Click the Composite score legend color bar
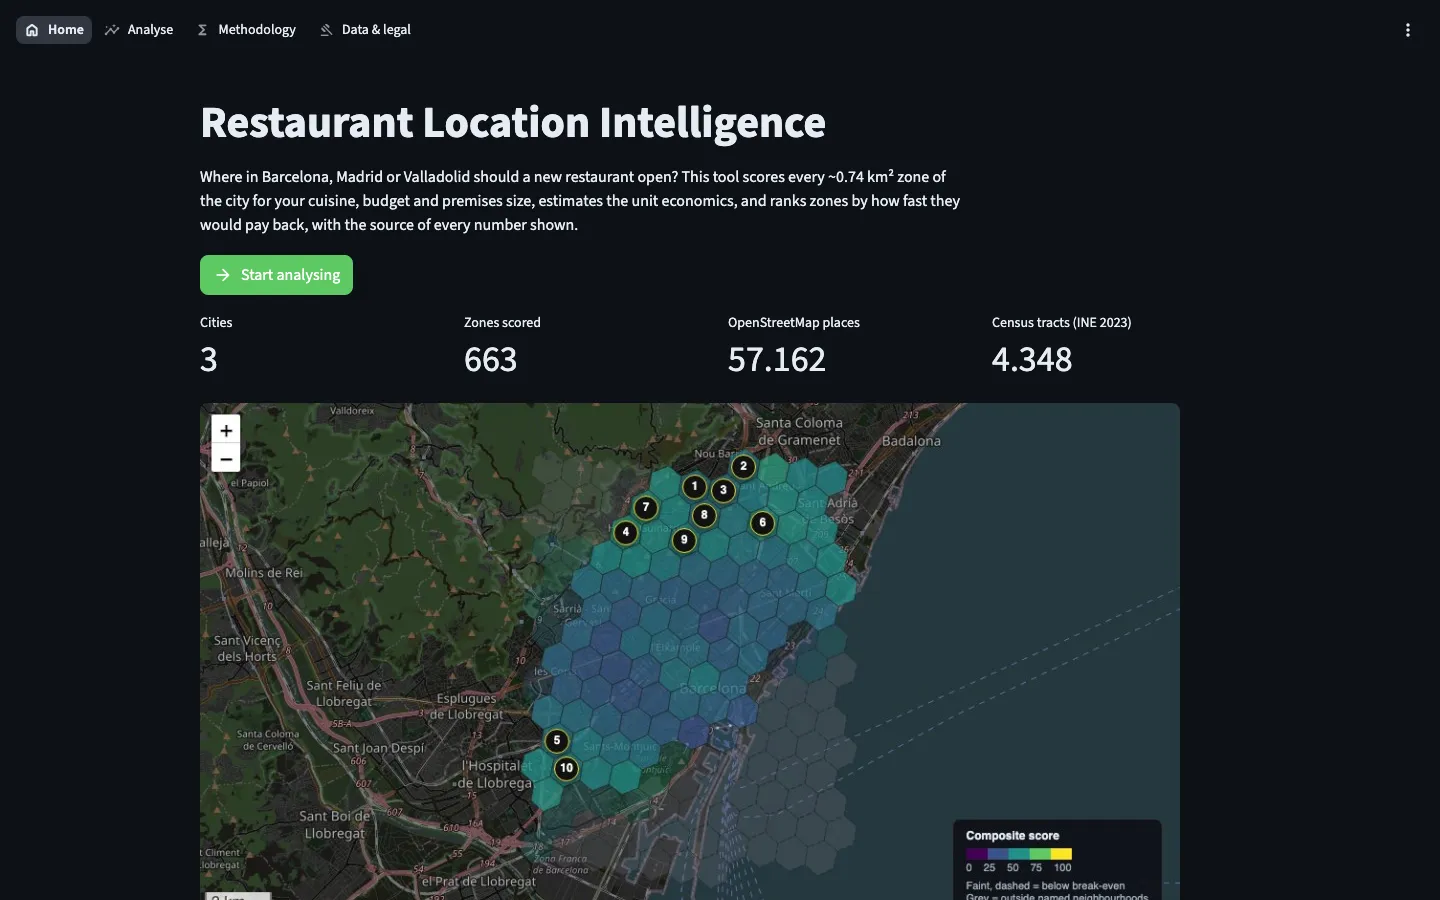The width and height of the screenshot is (1440, 900). click(x=1019, y=854)
